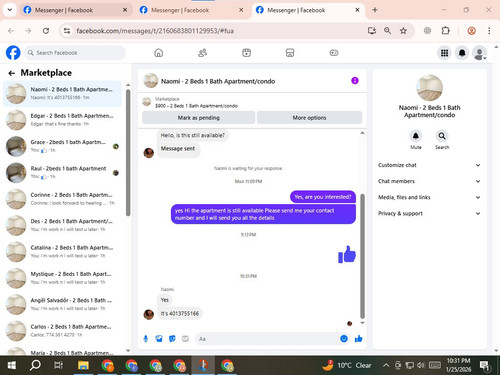Viewport: 500px width, 375px height.
Task: Open Task View on the taskbar
Action: 58,365
